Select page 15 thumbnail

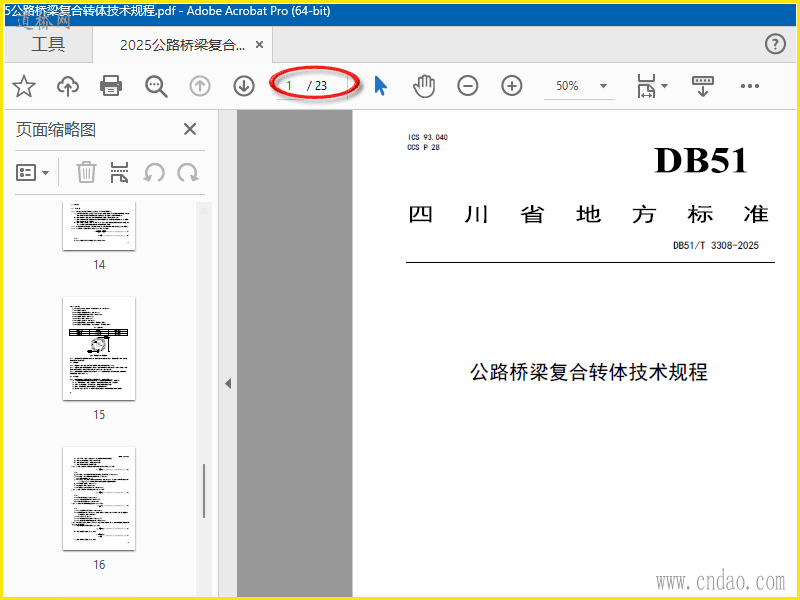(x=99, y=348)
